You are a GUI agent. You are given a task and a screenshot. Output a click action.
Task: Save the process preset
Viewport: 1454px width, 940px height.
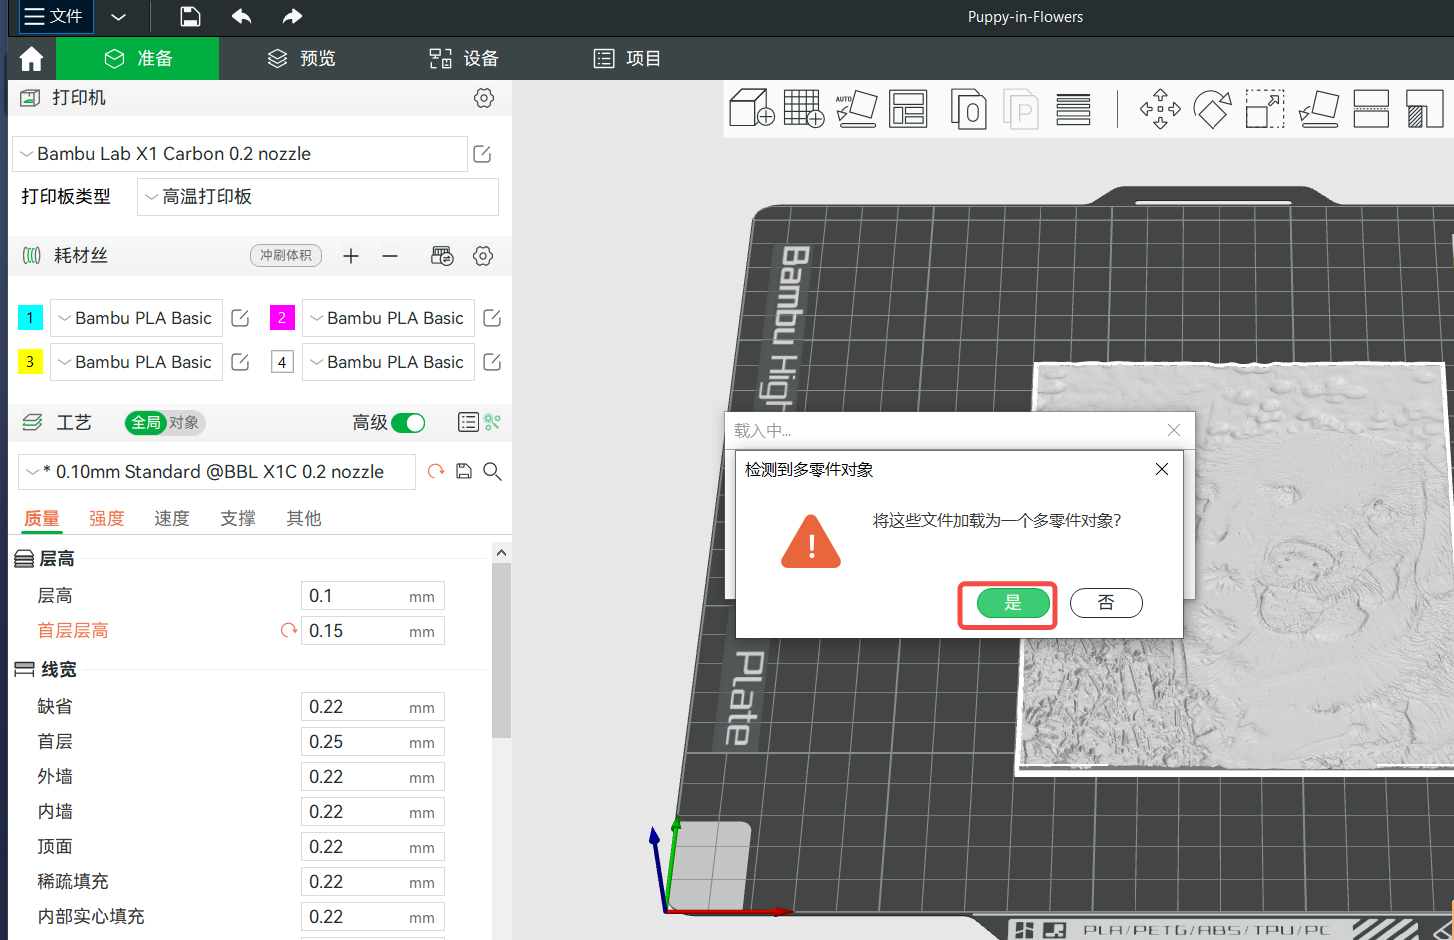[x=464, y=471]
